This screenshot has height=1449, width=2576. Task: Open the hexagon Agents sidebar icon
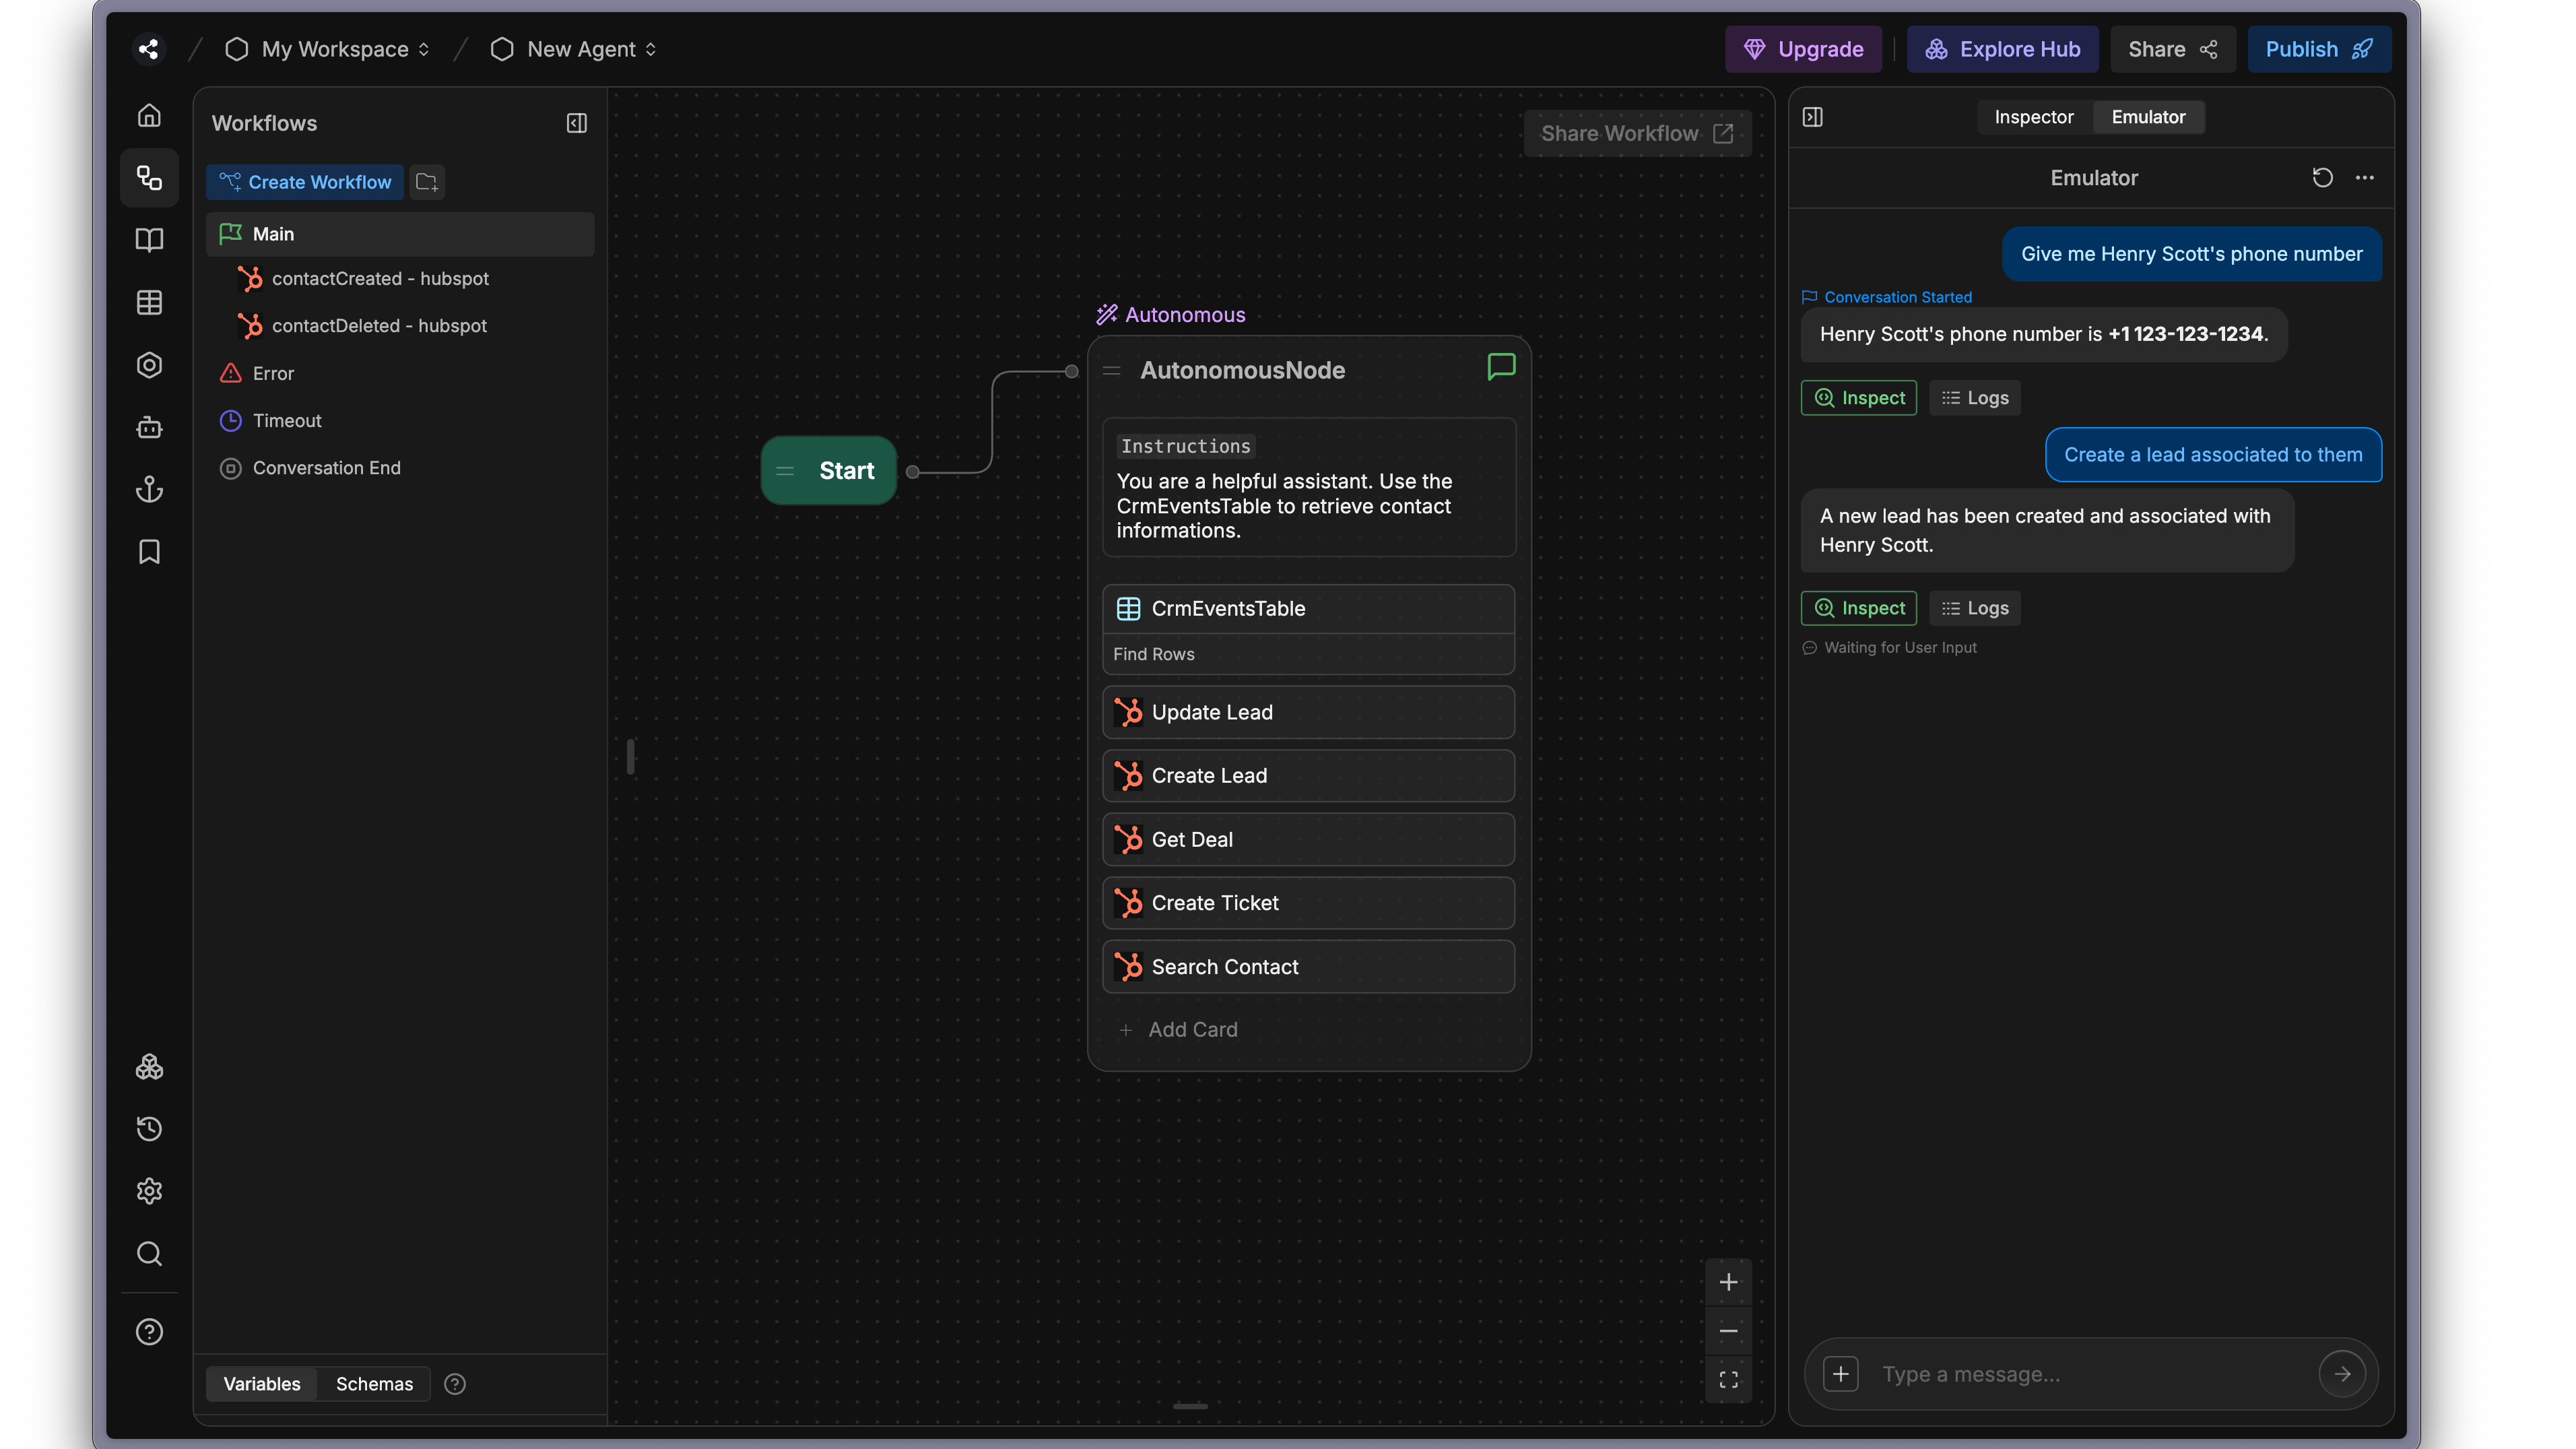(149, 365)
